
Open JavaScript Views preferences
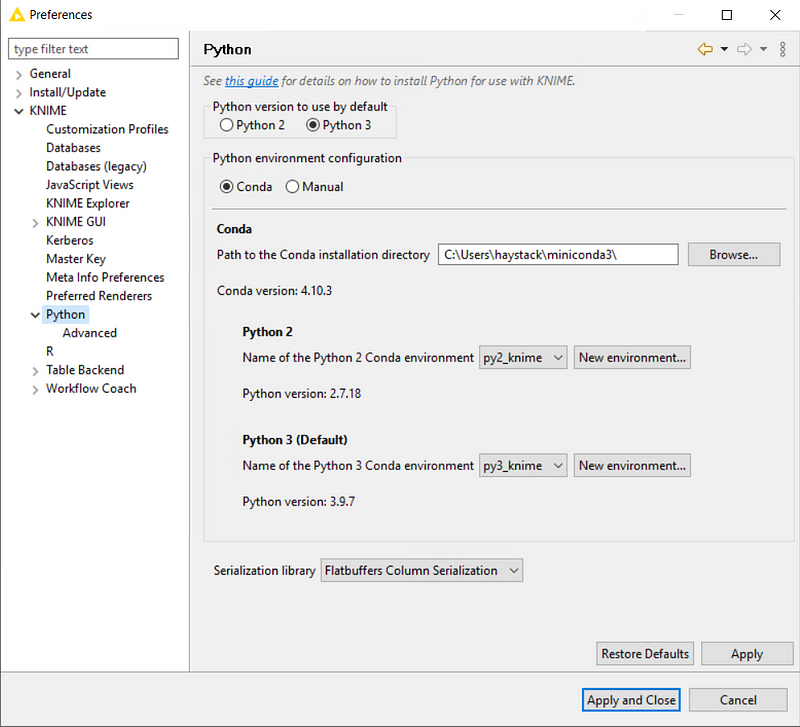pos(90,185)
